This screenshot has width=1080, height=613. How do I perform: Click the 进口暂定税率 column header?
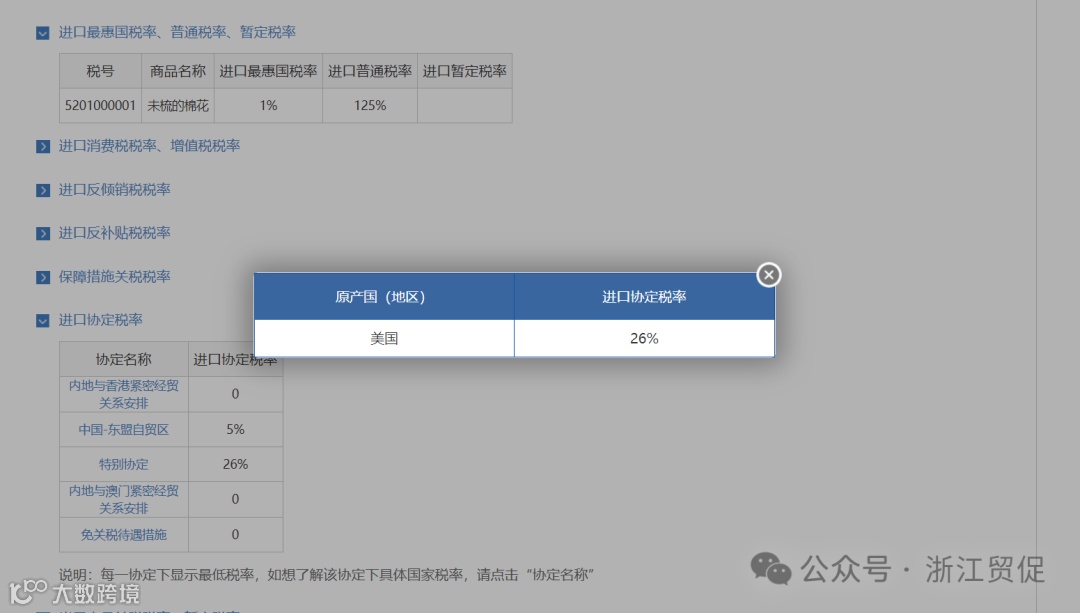pyautogui.click(x=465, y=71)
